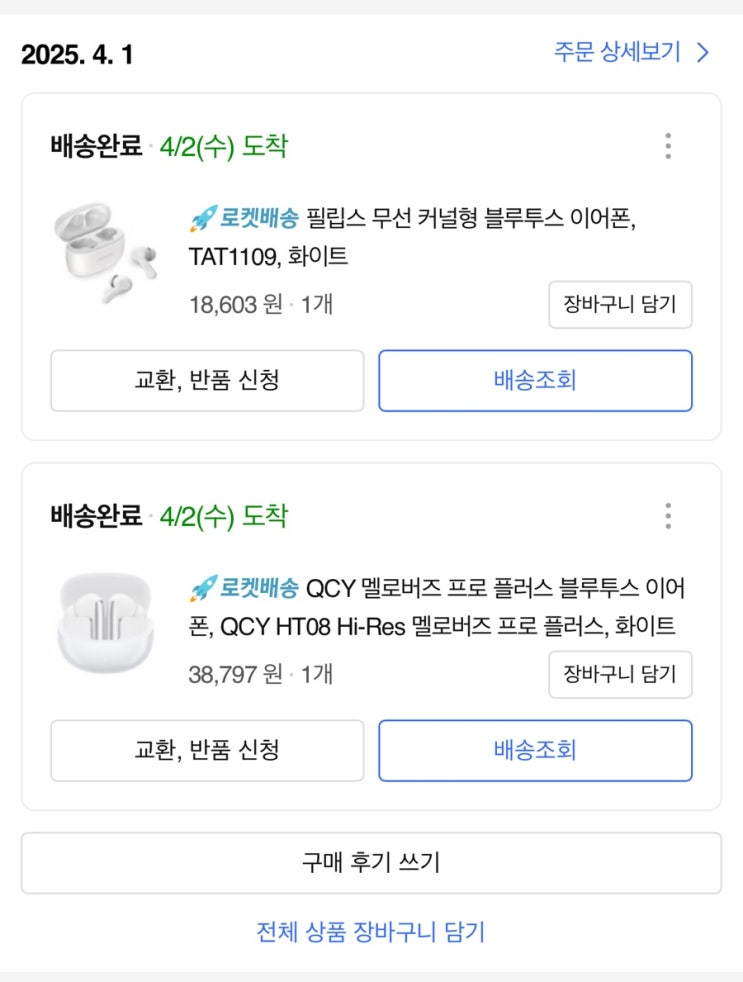Click the 전체 상품 장바구니 담기 link

click(x=371, y=932)
